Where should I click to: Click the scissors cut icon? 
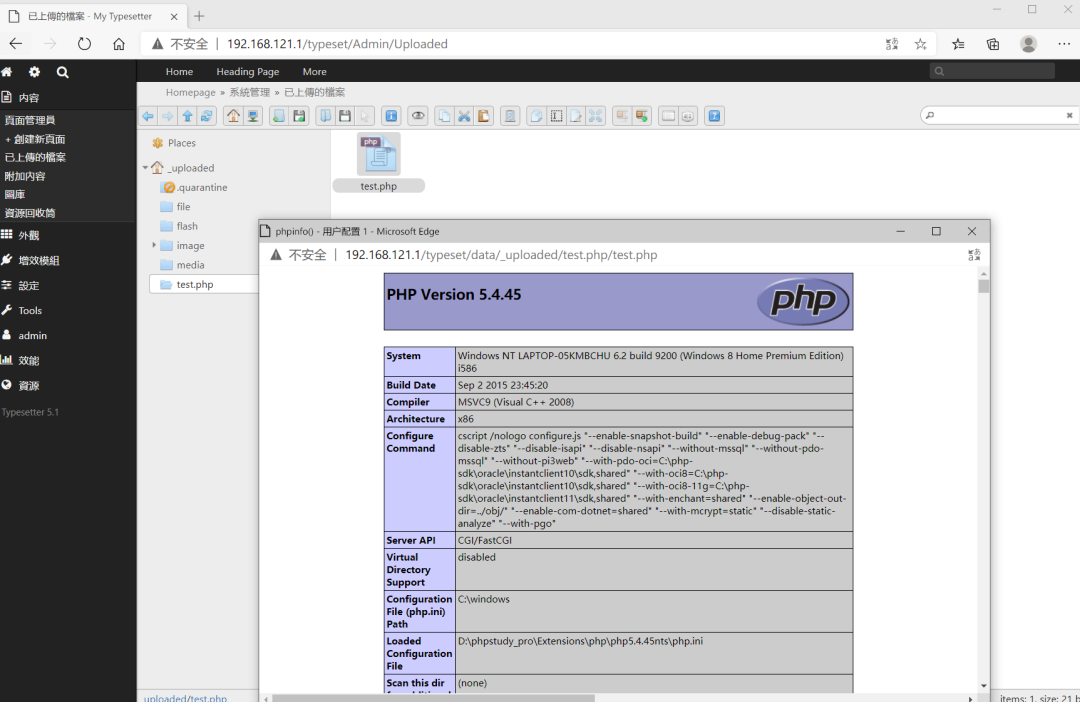[464, 116]
